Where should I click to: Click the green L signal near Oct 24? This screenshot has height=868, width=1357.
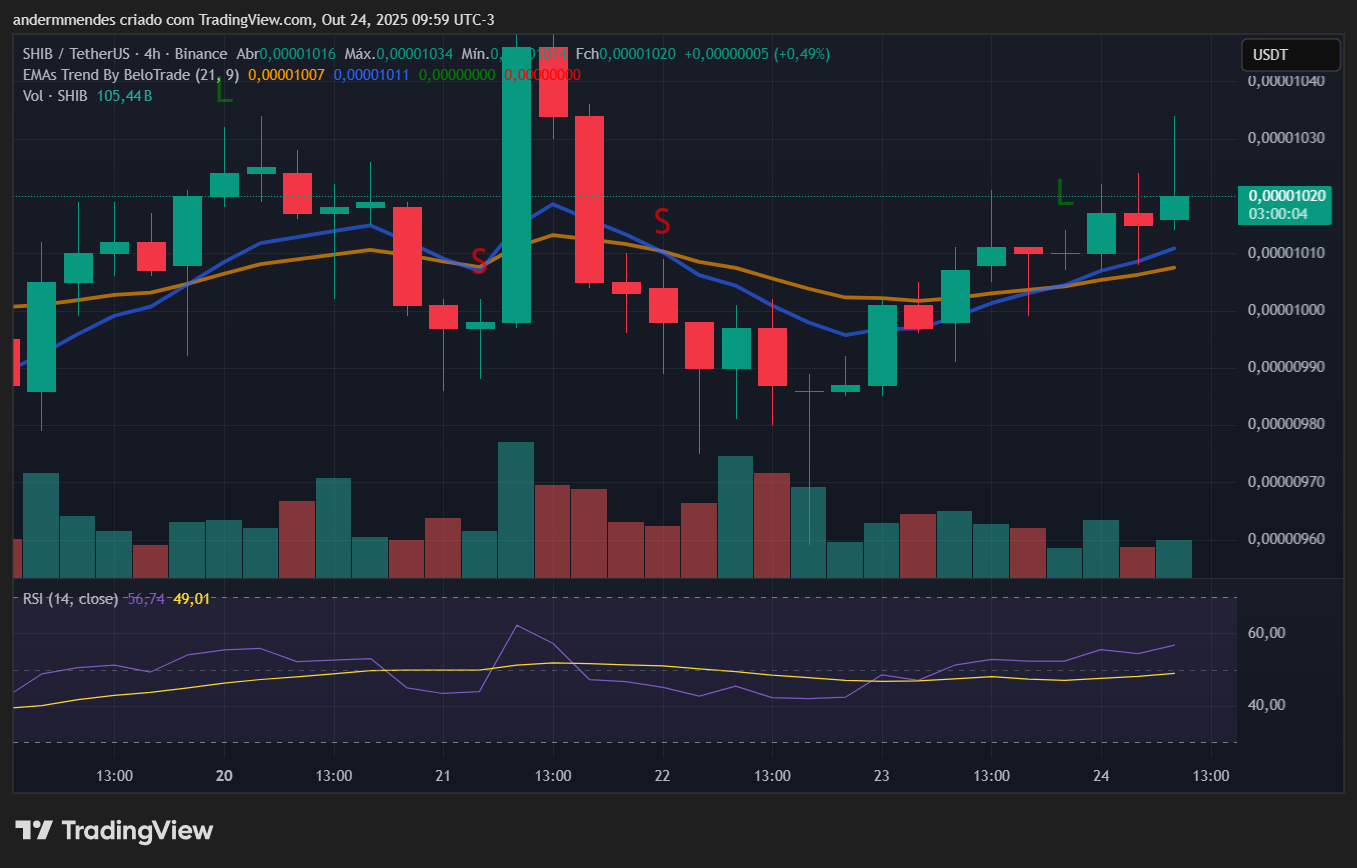tap(1065, 193)
